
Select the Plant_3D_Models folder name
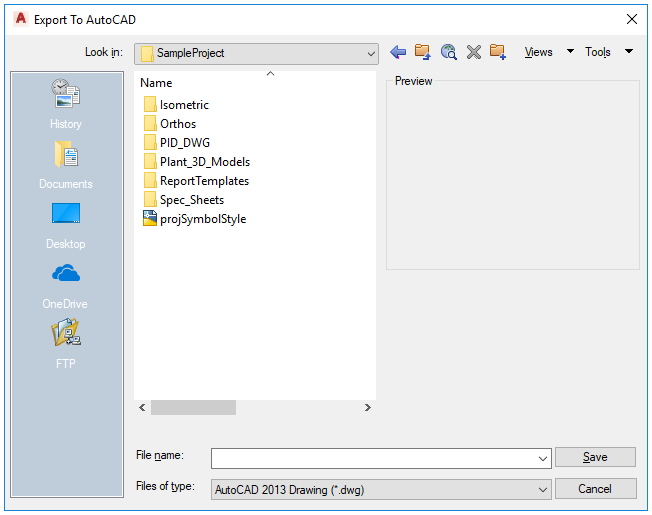pyautogui.click(x=205, y=162)
